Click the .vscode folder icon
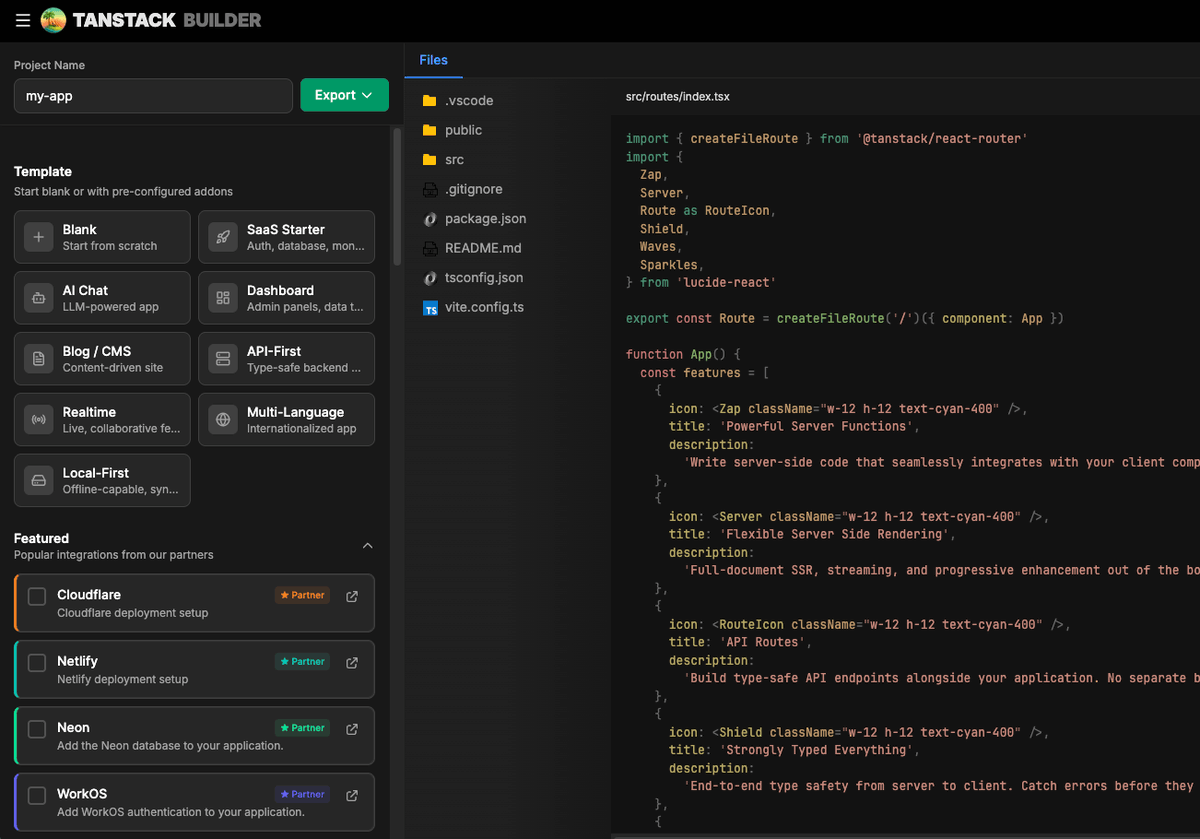1200x839 pixels. [430, 101]
